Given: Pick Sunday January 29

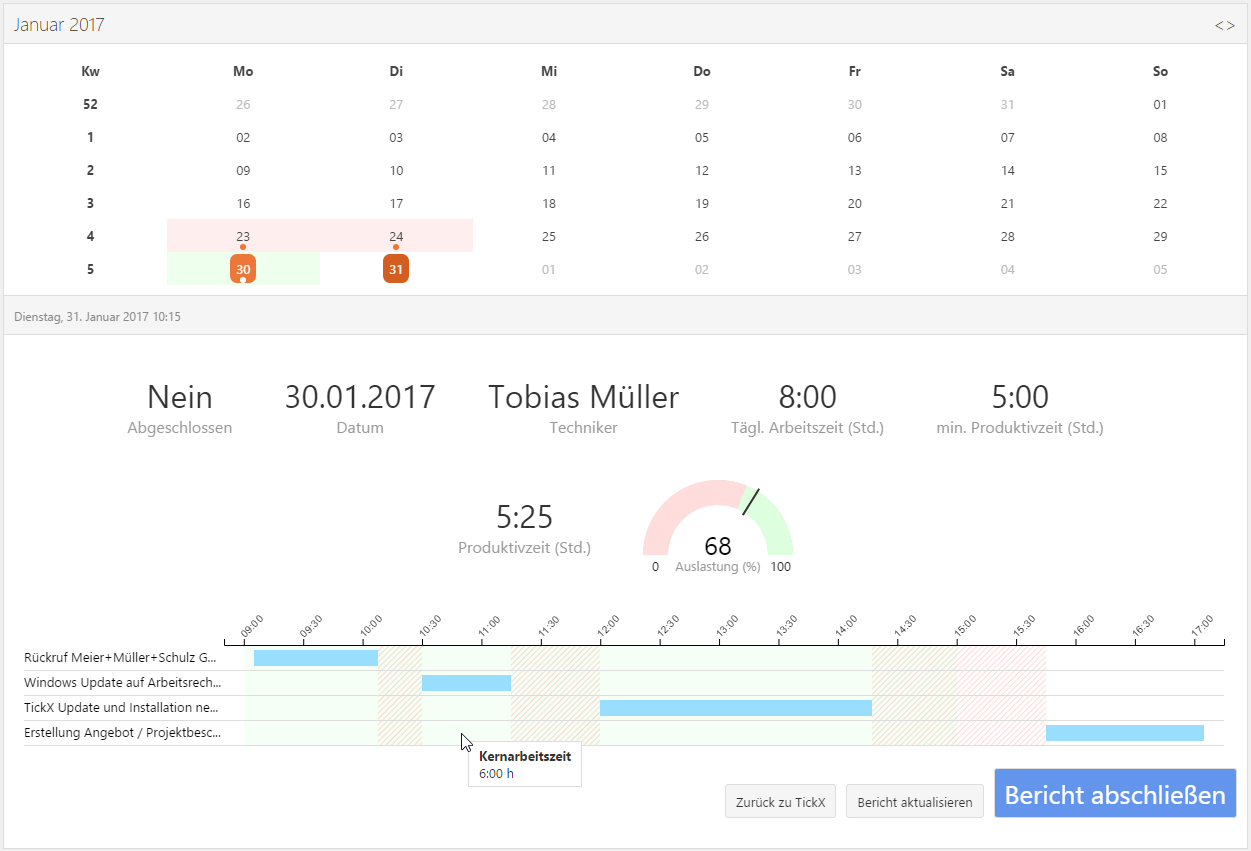Looking at the screenshot, I should tap(1160, 237).
